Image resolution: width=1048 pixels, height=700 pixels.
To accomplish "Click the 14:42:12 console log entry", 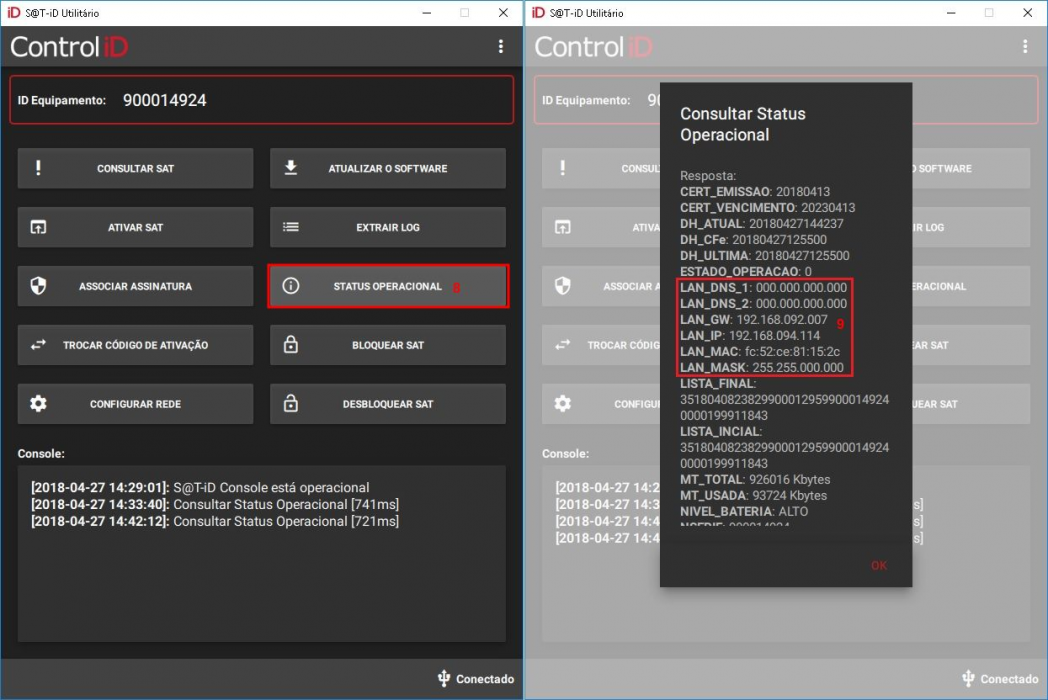I will [x=215, y=521].
